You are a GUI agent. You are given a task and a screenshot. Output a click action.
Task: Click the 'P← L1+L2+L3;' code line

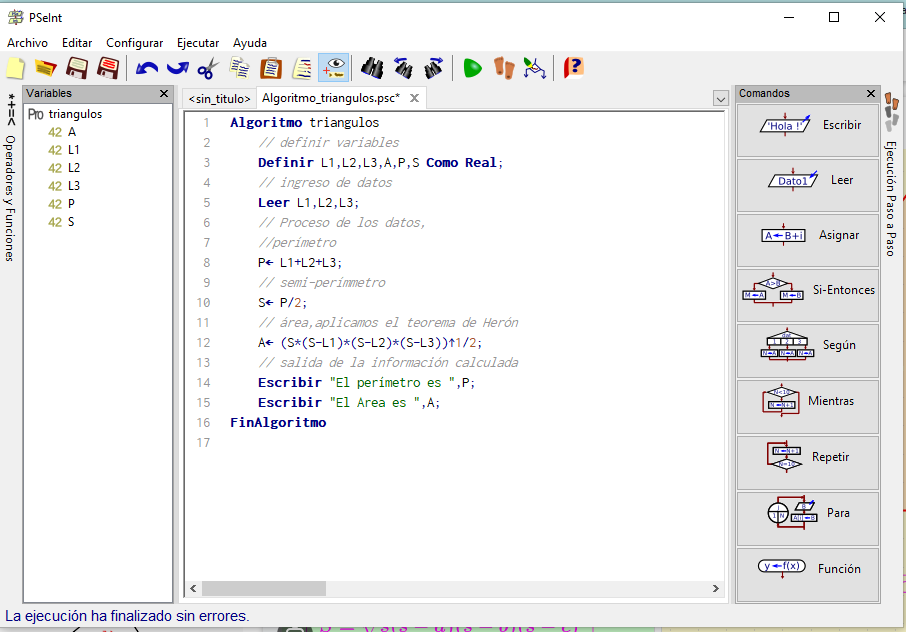[300, 263]
